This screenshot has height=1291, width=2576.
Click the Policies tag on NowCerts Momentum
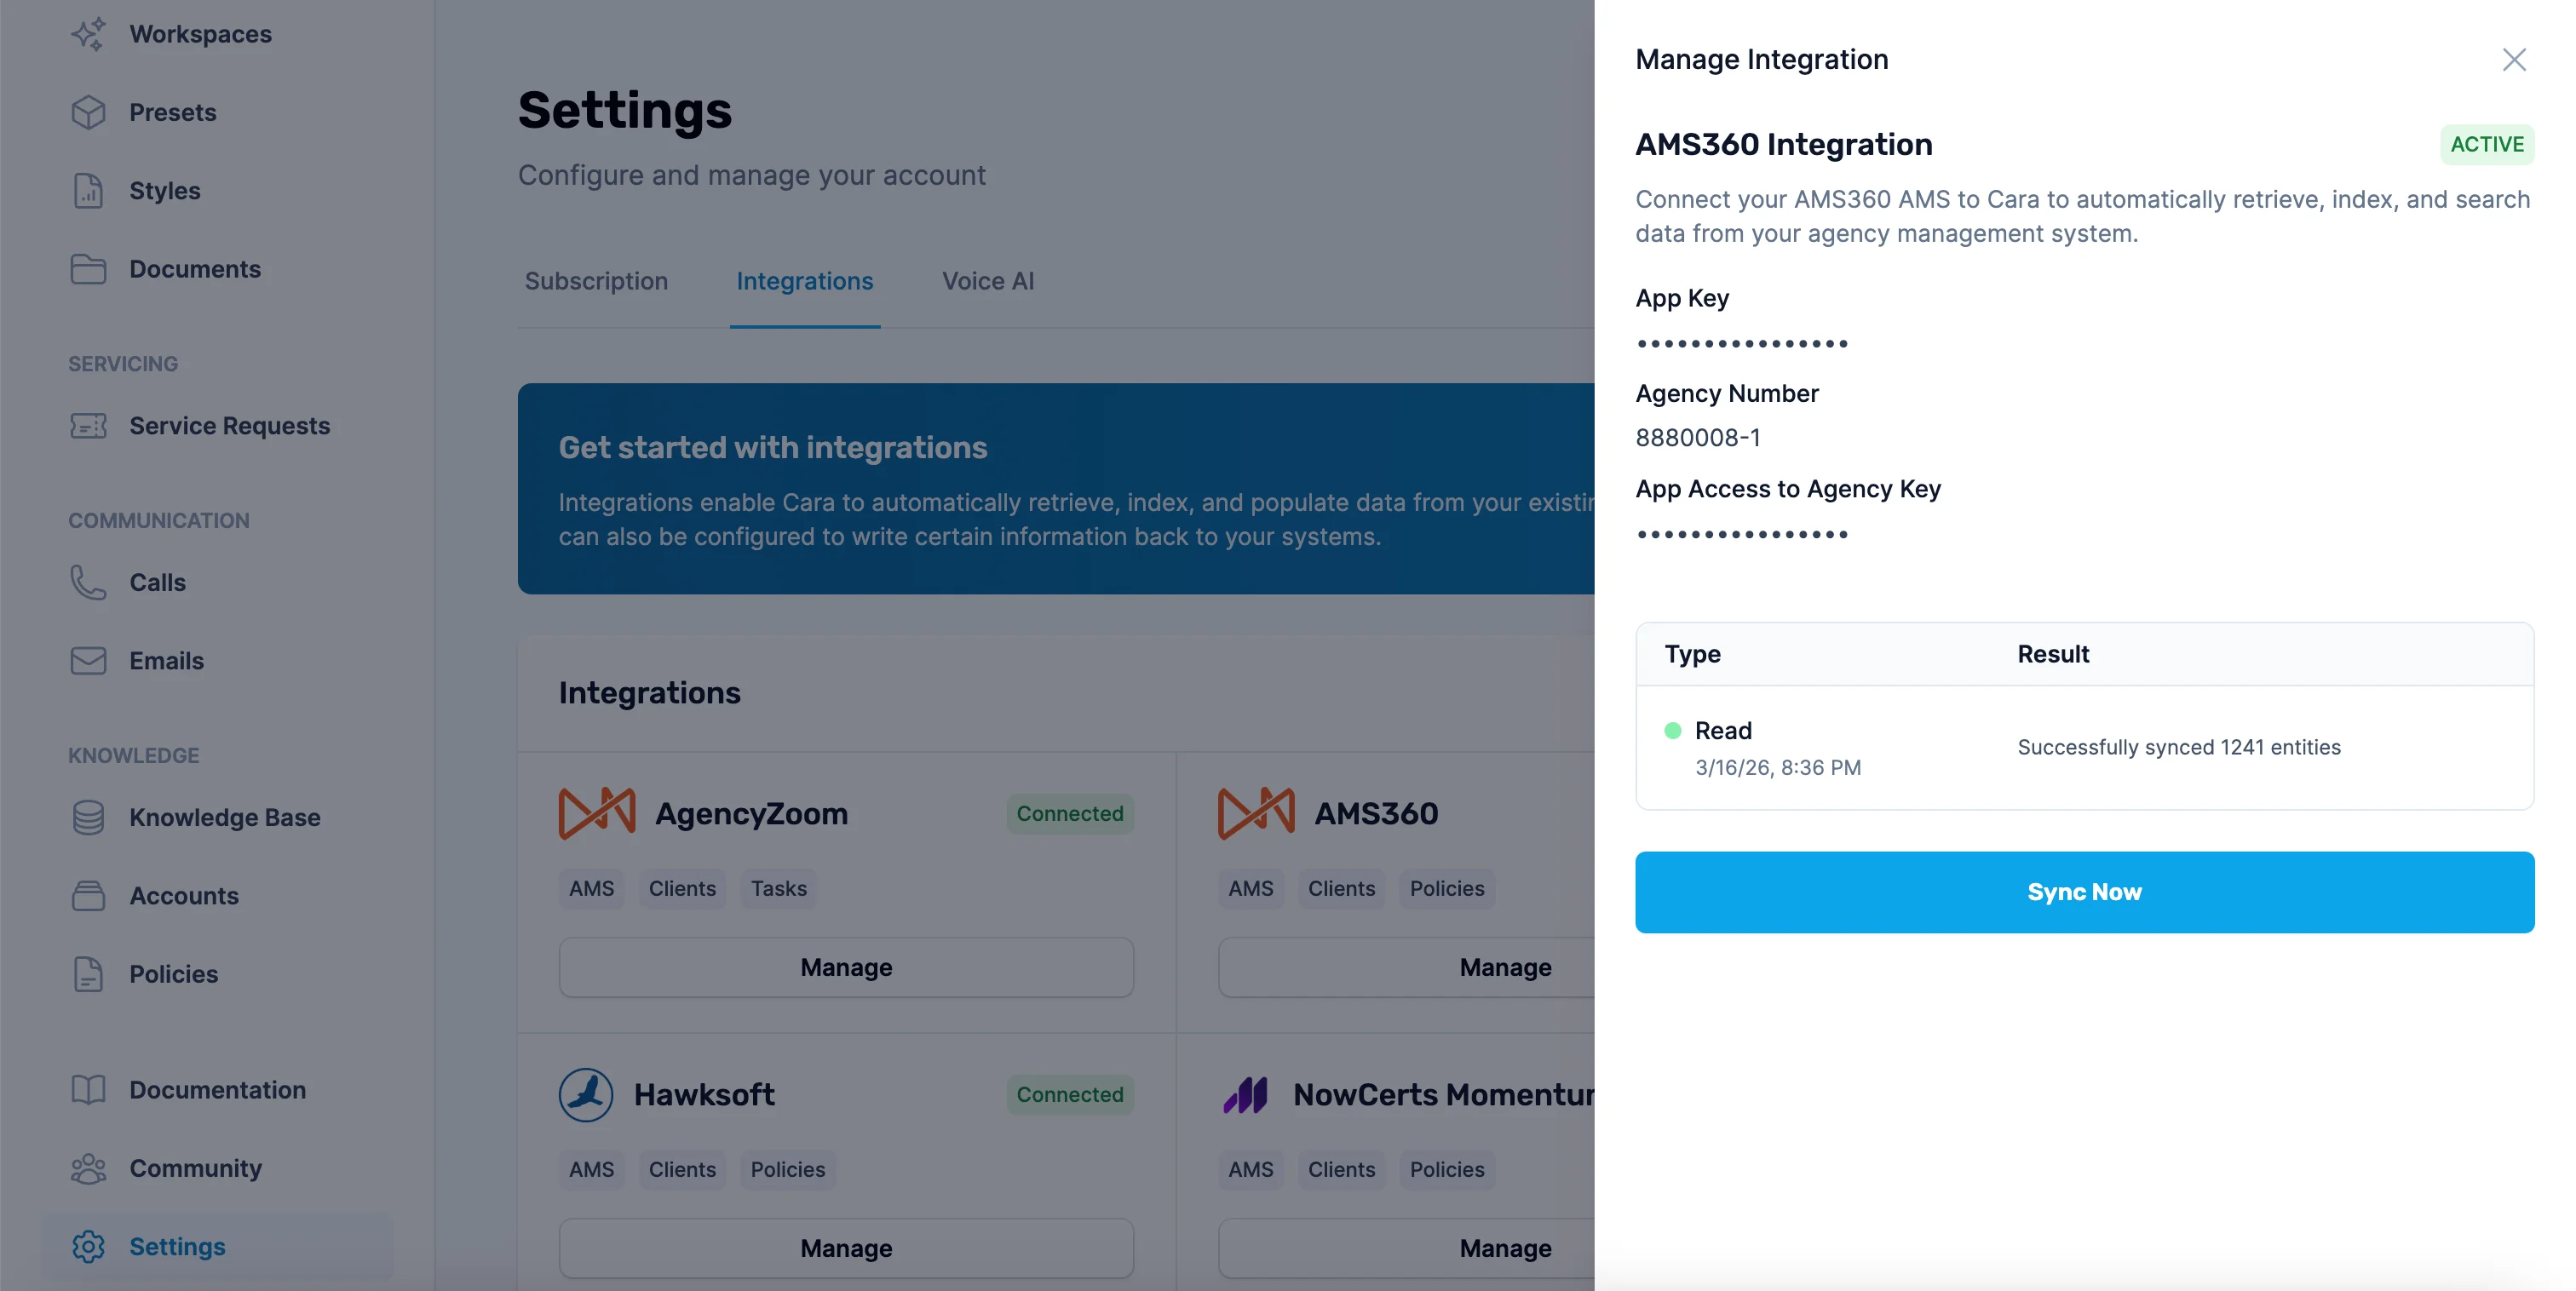coord(1446,1169)
